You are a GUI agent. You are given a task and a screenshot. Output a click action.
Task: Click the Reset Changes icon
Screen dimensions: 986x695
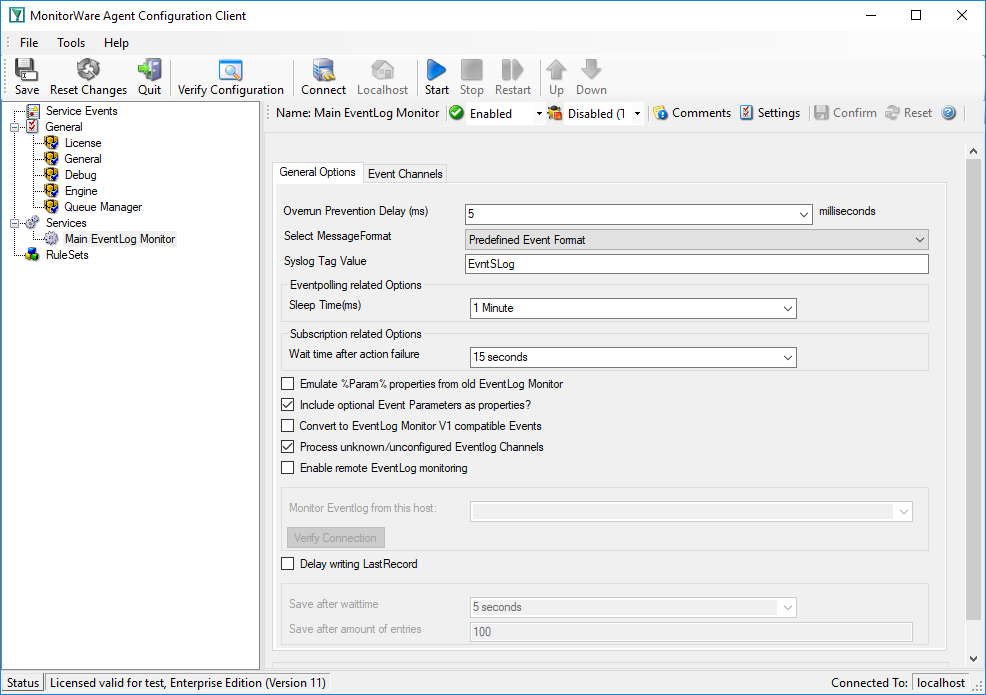coord(88,70)
